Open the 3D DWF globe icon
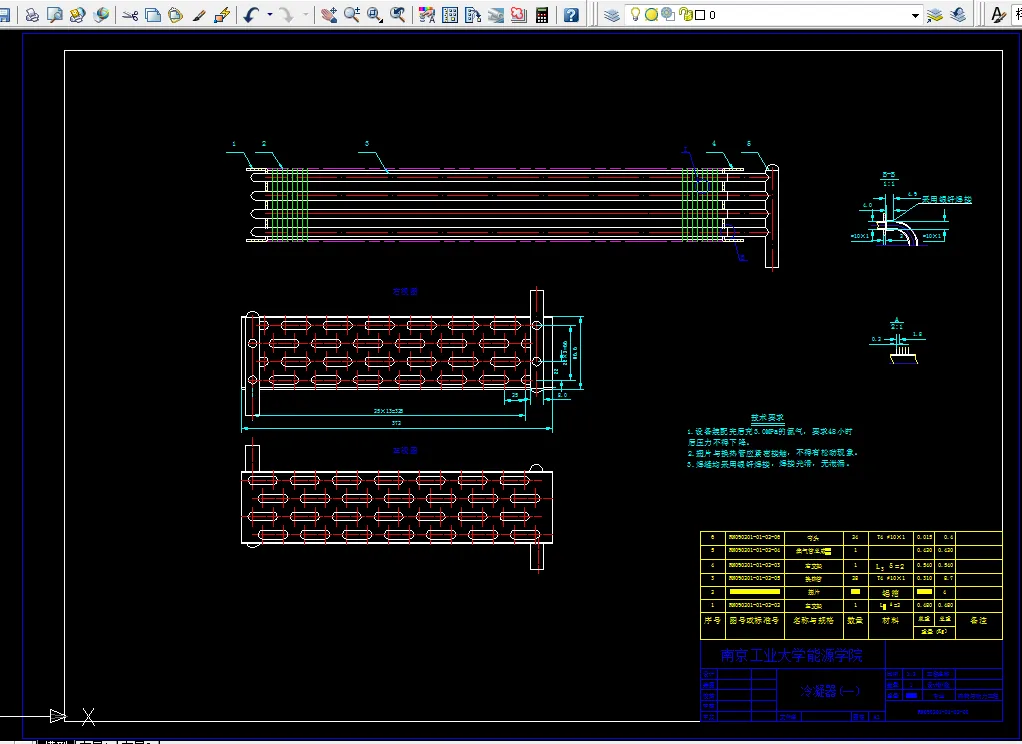1022x744 pixels. click(101, 14)
